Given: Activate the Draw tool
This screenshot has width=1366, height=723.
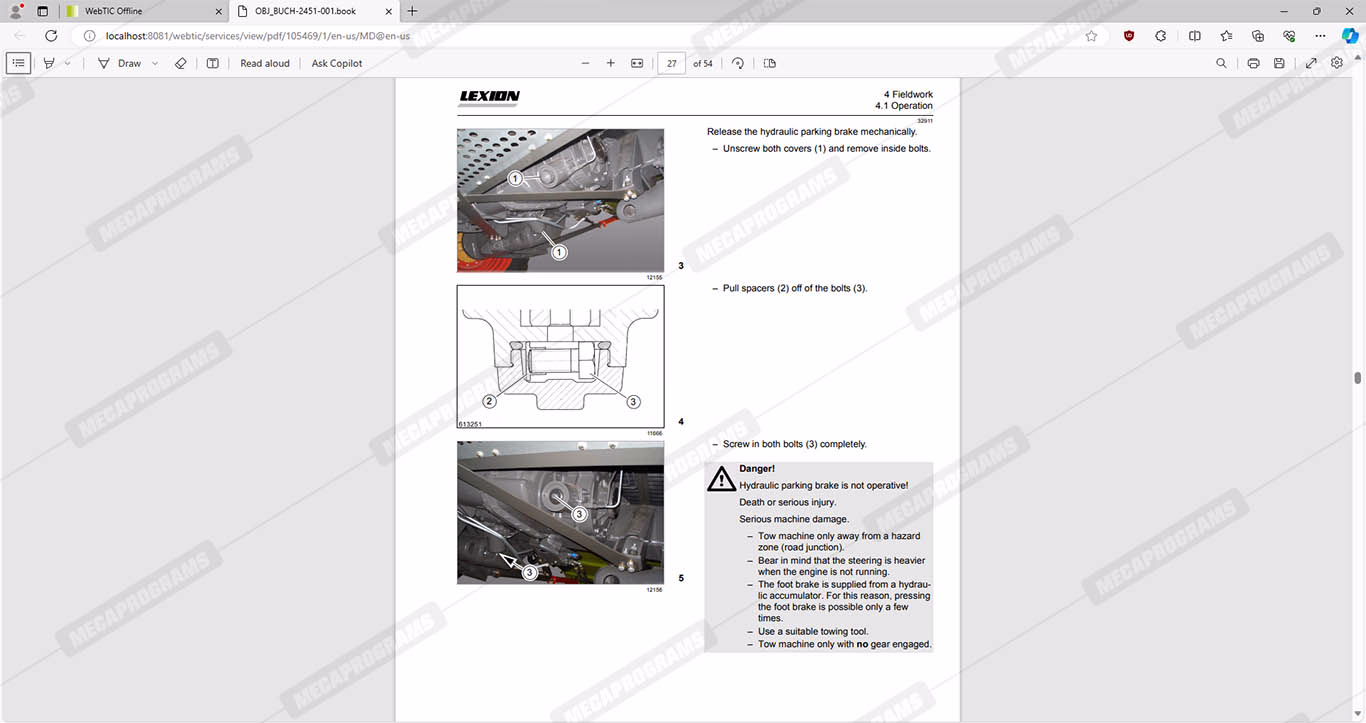Looking at the screenshot, I should coord(120,63).
